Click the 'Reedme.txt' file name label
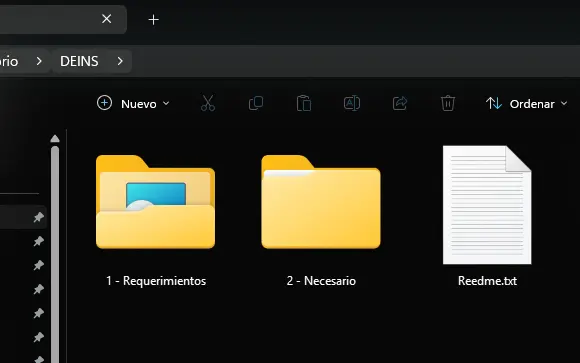 [487, 281]
